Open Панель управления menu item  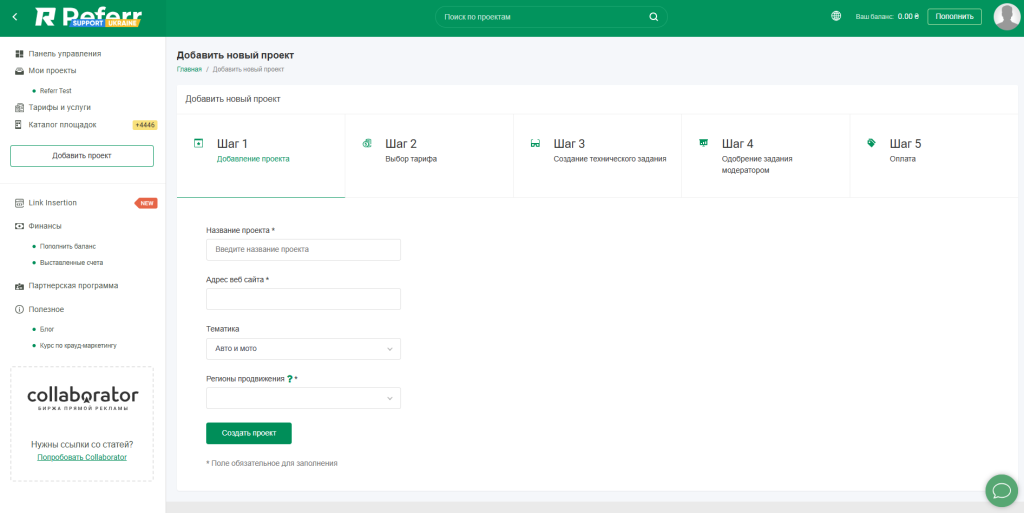(64, 54)
